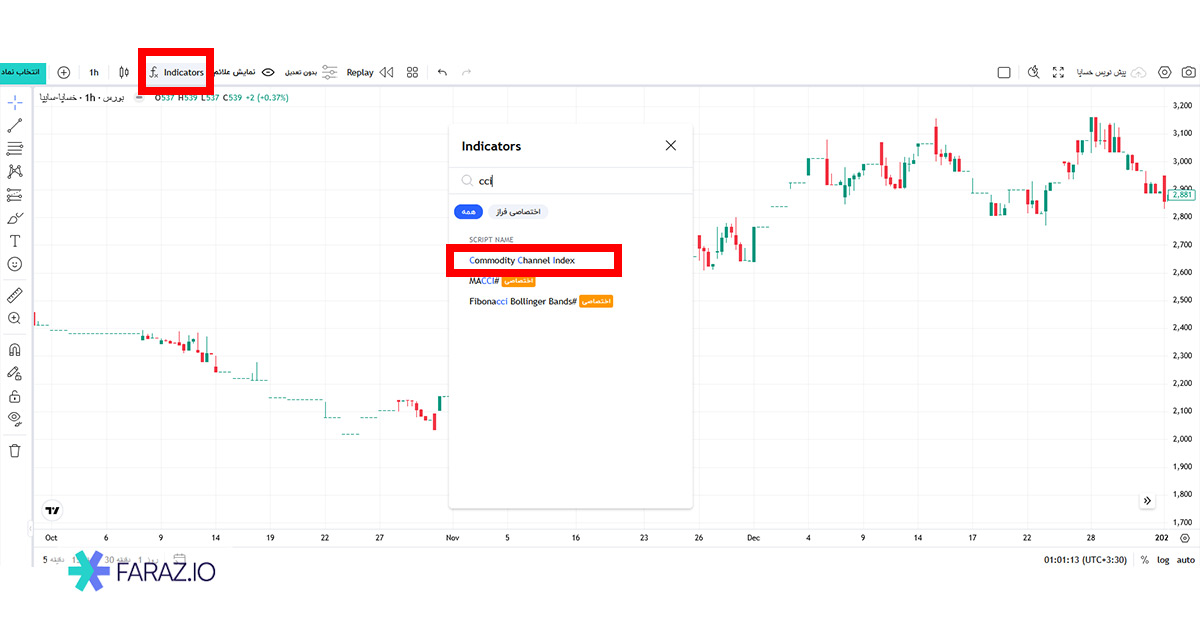The width and height of the screenshot is (1200, 630).
Task: Open the candlestick chart type dropdown
Action: pos(124,72)
